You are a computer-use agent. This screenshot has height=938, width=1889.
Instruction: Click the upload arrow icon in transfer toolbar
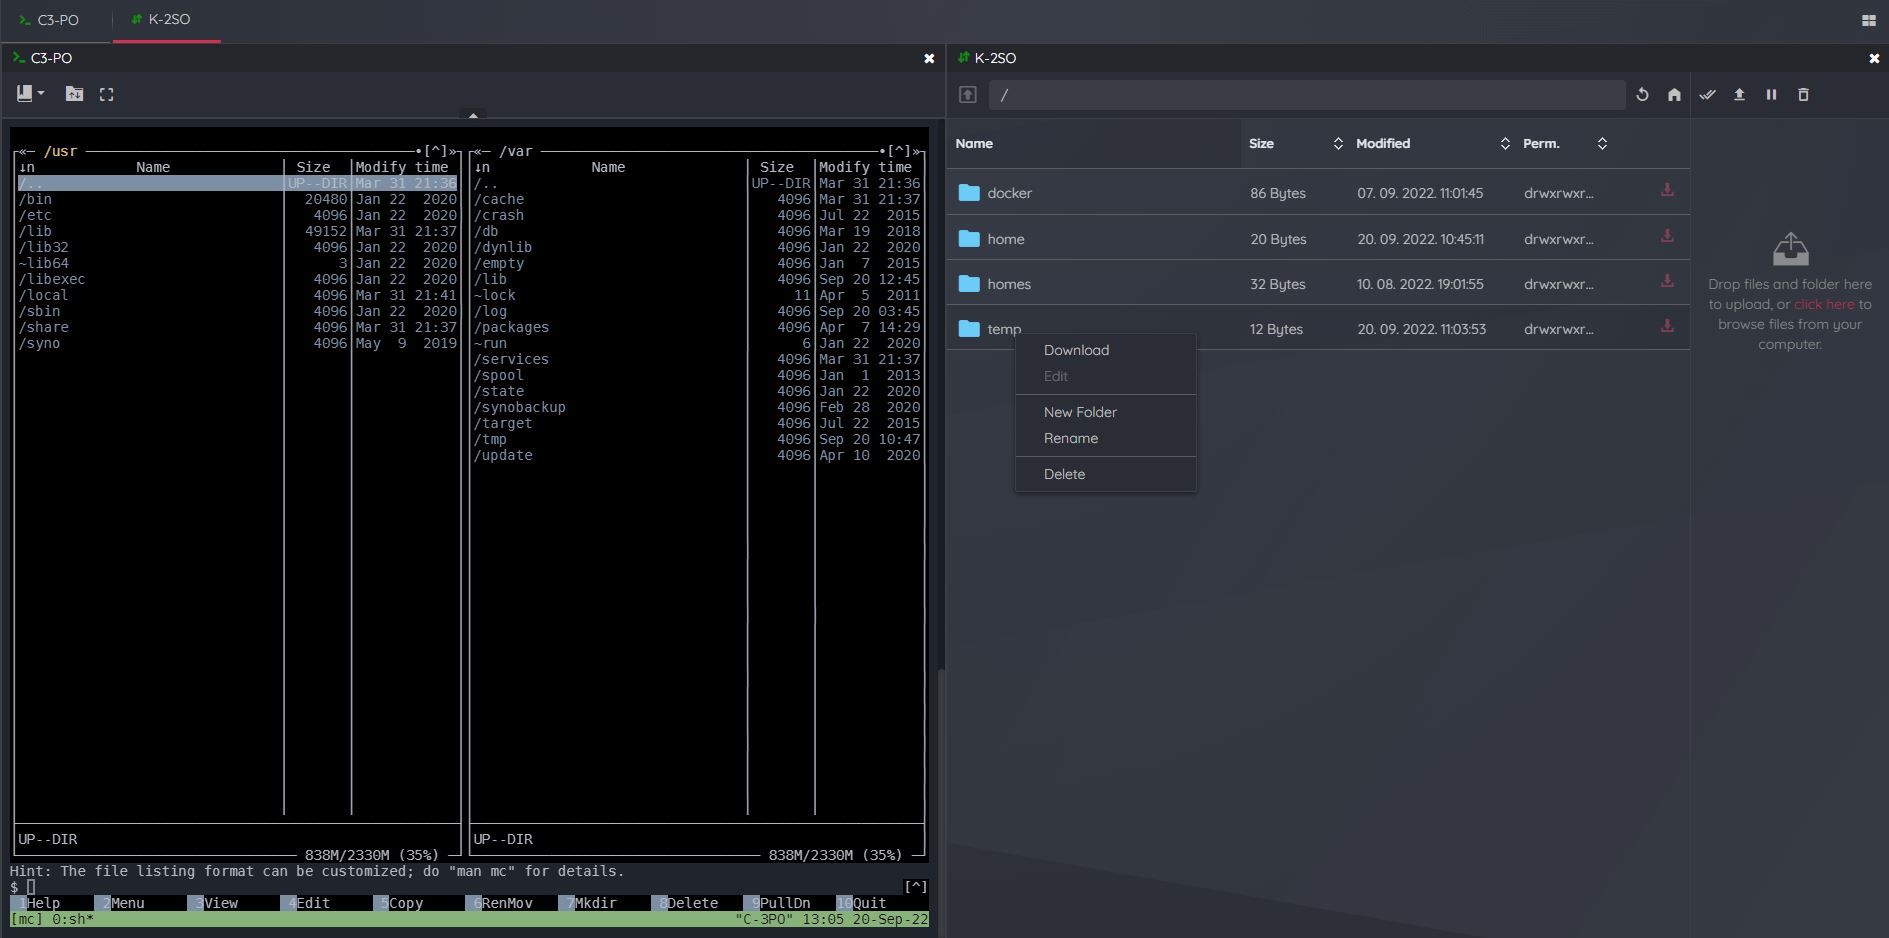coord(1739,95)
